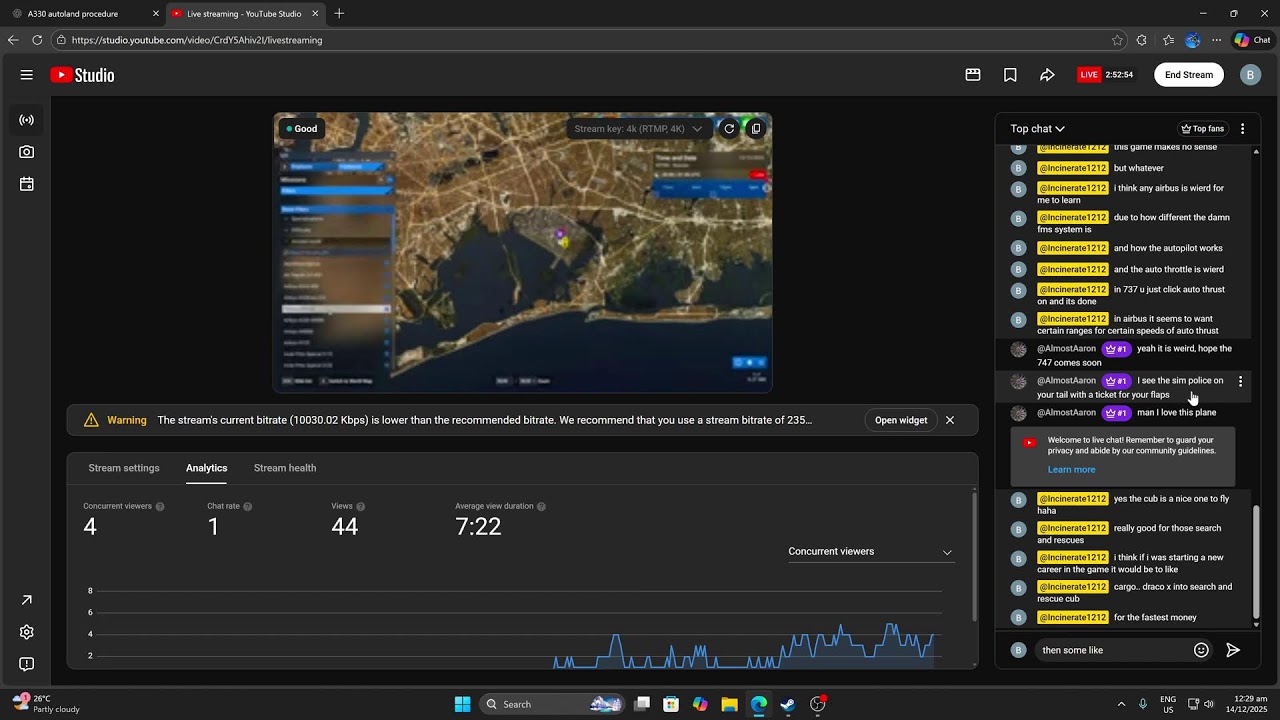Reset the stream key with refresh icon
The image size is (1280, 720).
coord(729,128)
